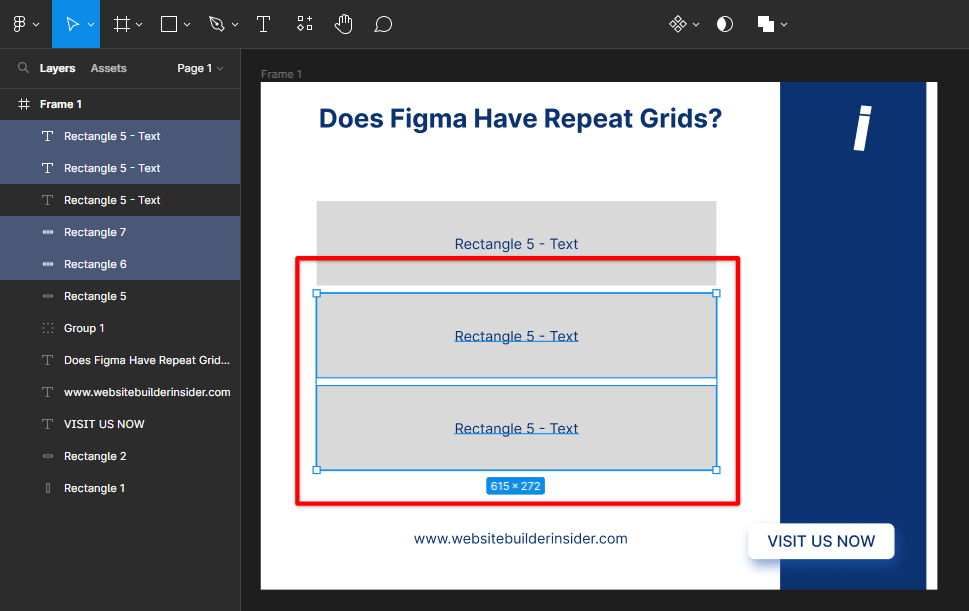The width and height of the screenshot is (969, 611).
Task: Select the Frame tool
Action: point(122,24)
